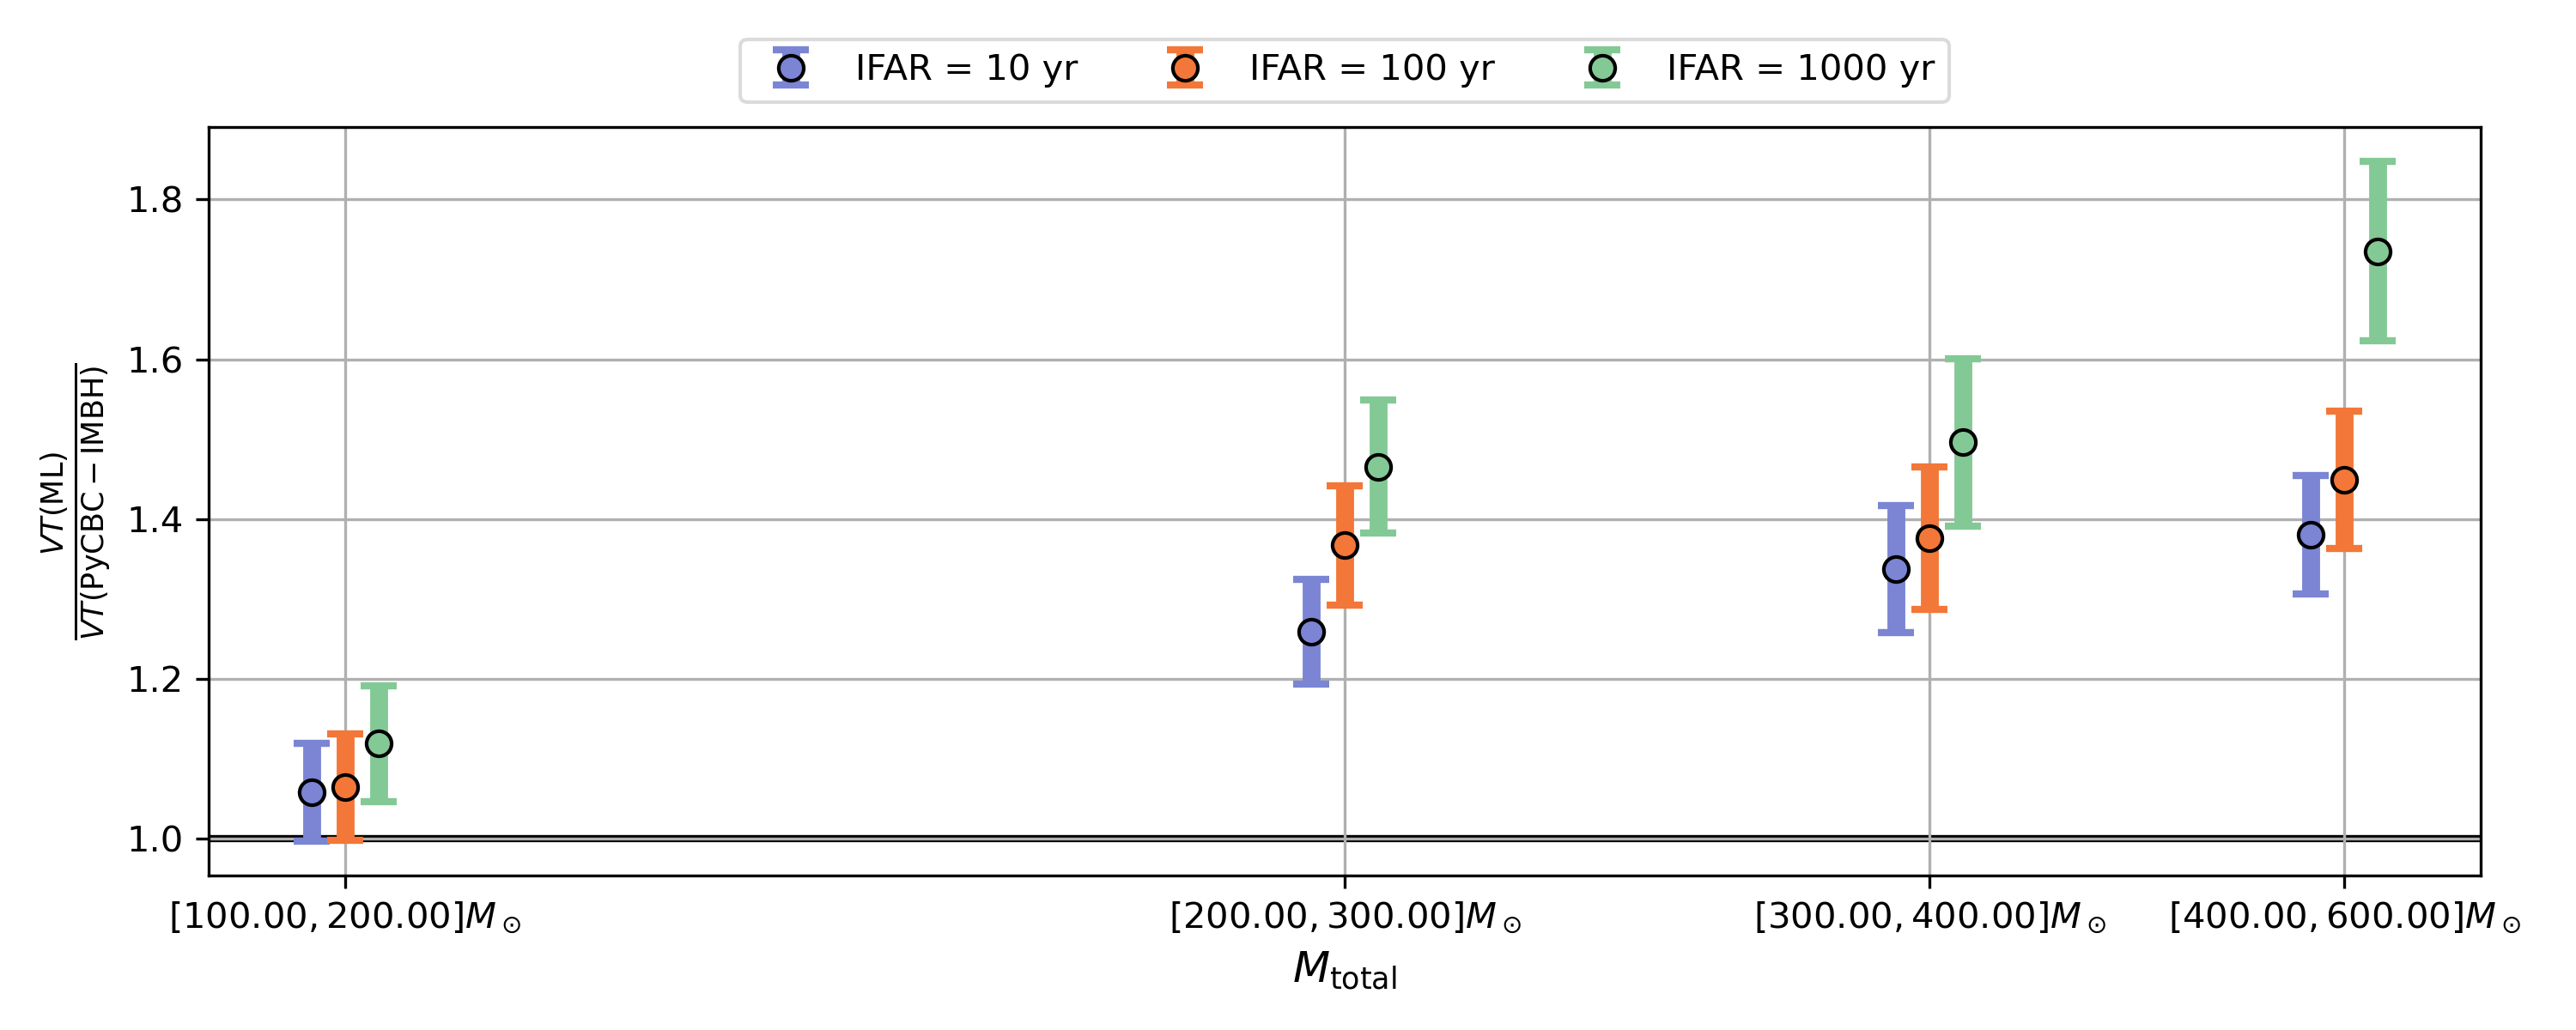Image resolution: width=2576 pixels, height=1030 pixels.
Task: Click the IFAR = 100 yr legend marker
Action: (x=1185, y=68)
